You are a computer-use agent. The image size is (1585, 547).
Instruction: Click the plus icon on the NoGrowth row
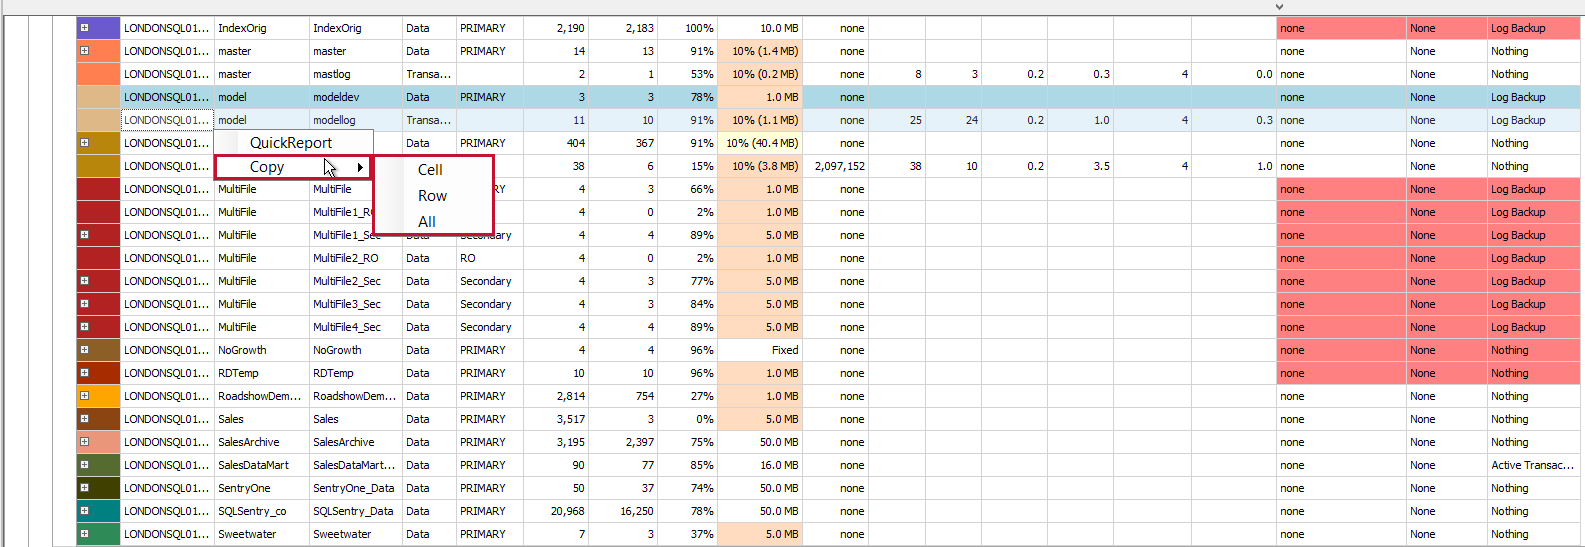click(x=84, y=350)
